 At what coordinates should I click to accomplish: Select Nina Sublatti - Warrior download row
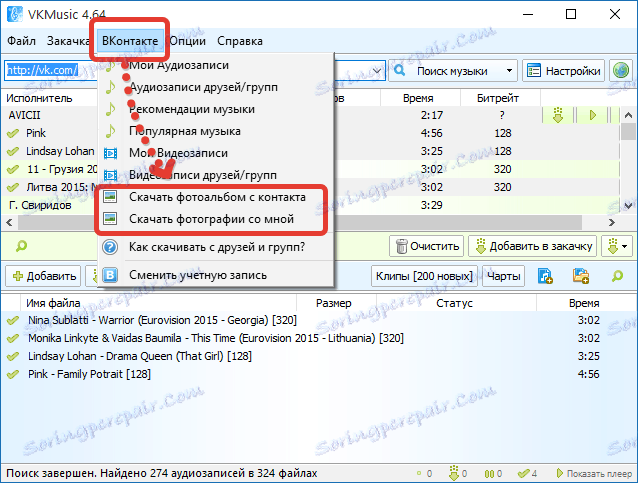click(317, 320)
